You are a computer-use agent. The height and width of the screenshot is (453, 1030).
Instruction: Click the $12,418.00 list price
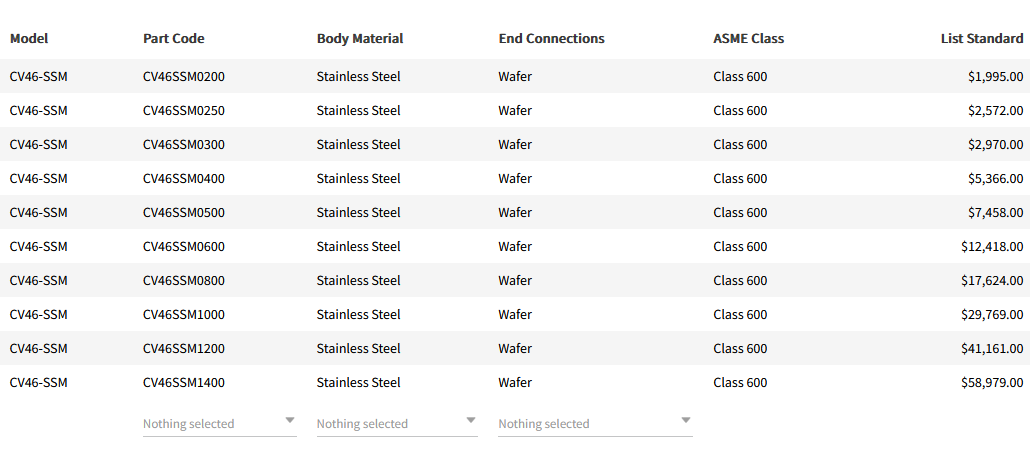pyautogui.click(x=992, y=247)
